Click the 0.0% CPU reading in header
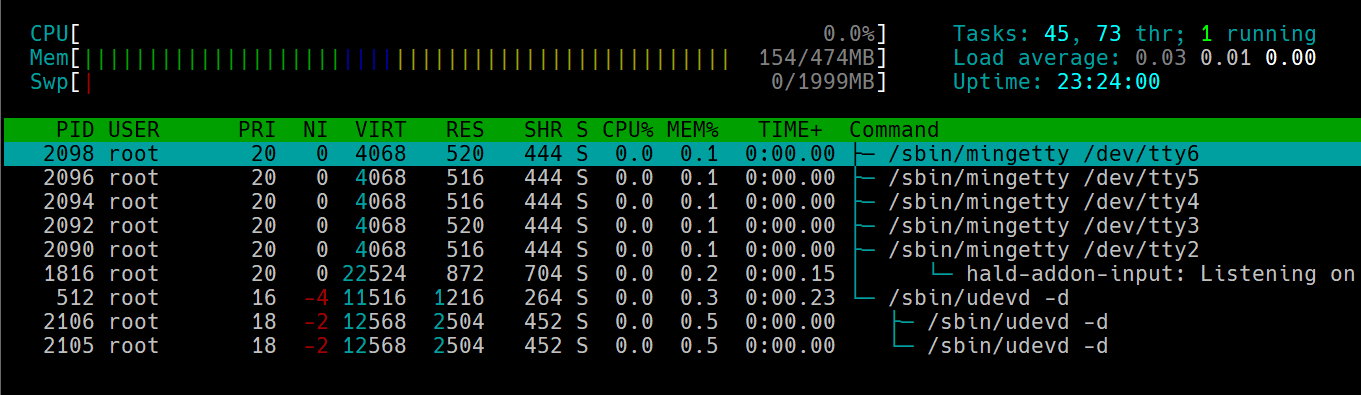The image size is (1361, 395). 848,34
